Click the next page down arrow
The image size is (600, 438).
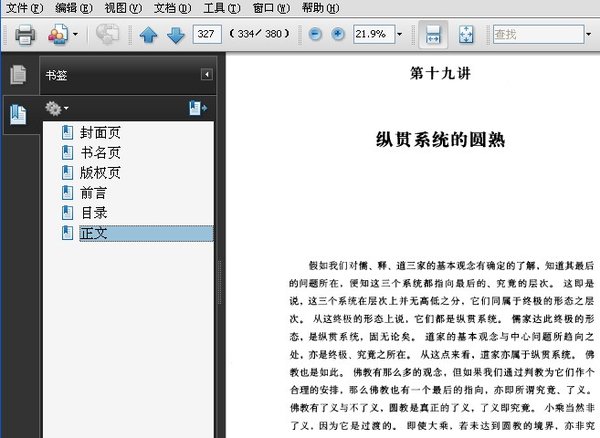tap(175, 35)
